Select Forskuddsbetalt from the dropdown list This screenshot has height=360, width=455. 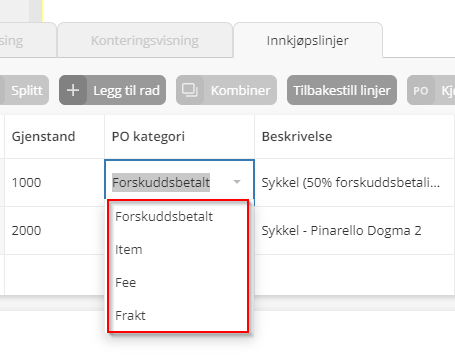[x=164, y=217]
